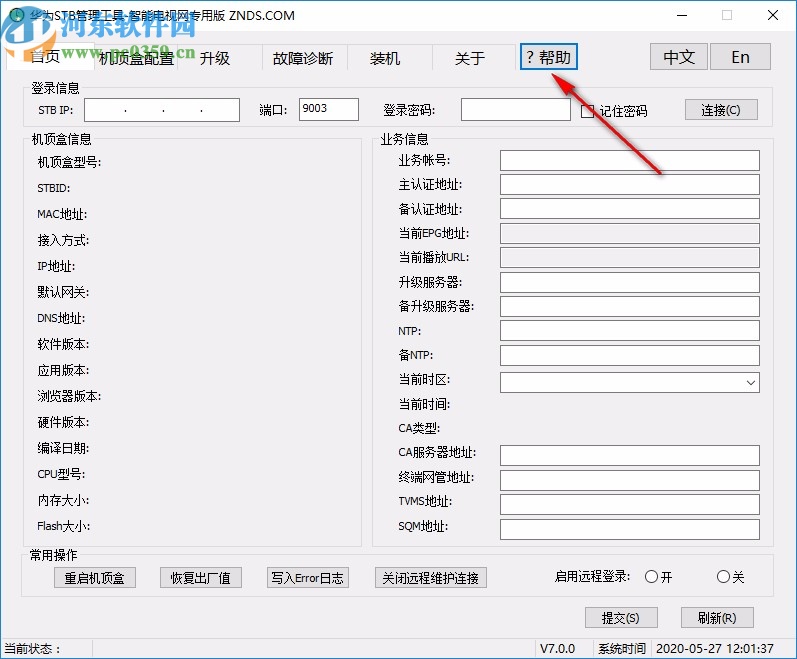Click the 备NTP input field
Screen dimensions: 797x659
click(629, 355)
